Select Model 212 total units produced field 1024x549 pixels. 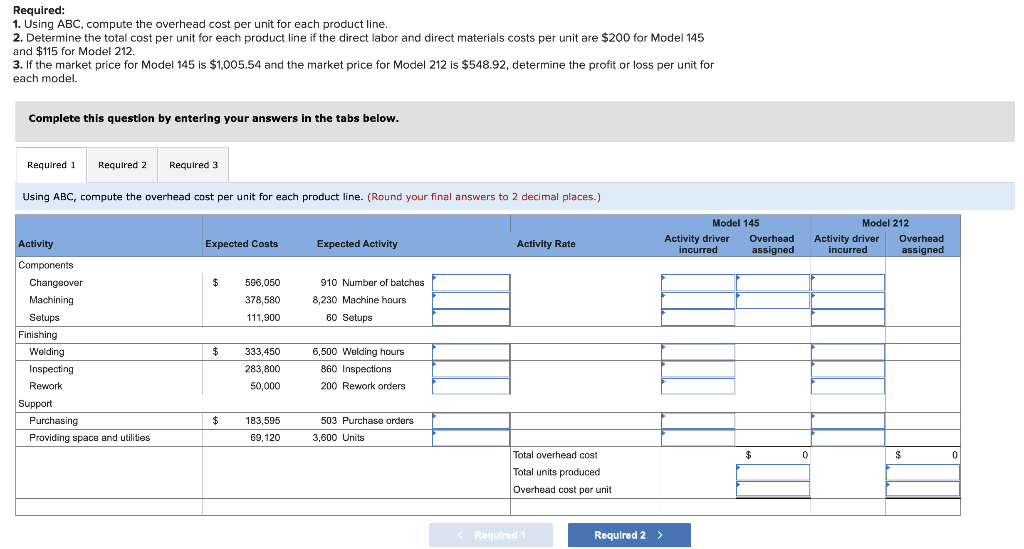(x=923, y=473)
